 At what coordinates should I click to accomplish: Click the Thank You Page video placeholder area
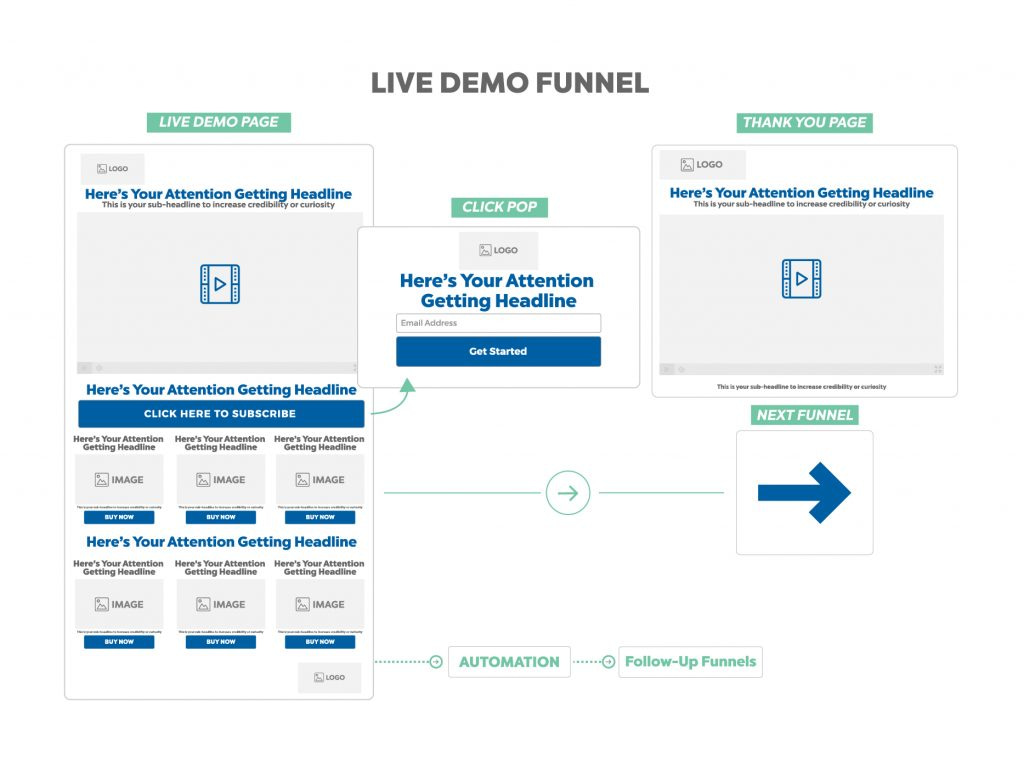point(801,294)
